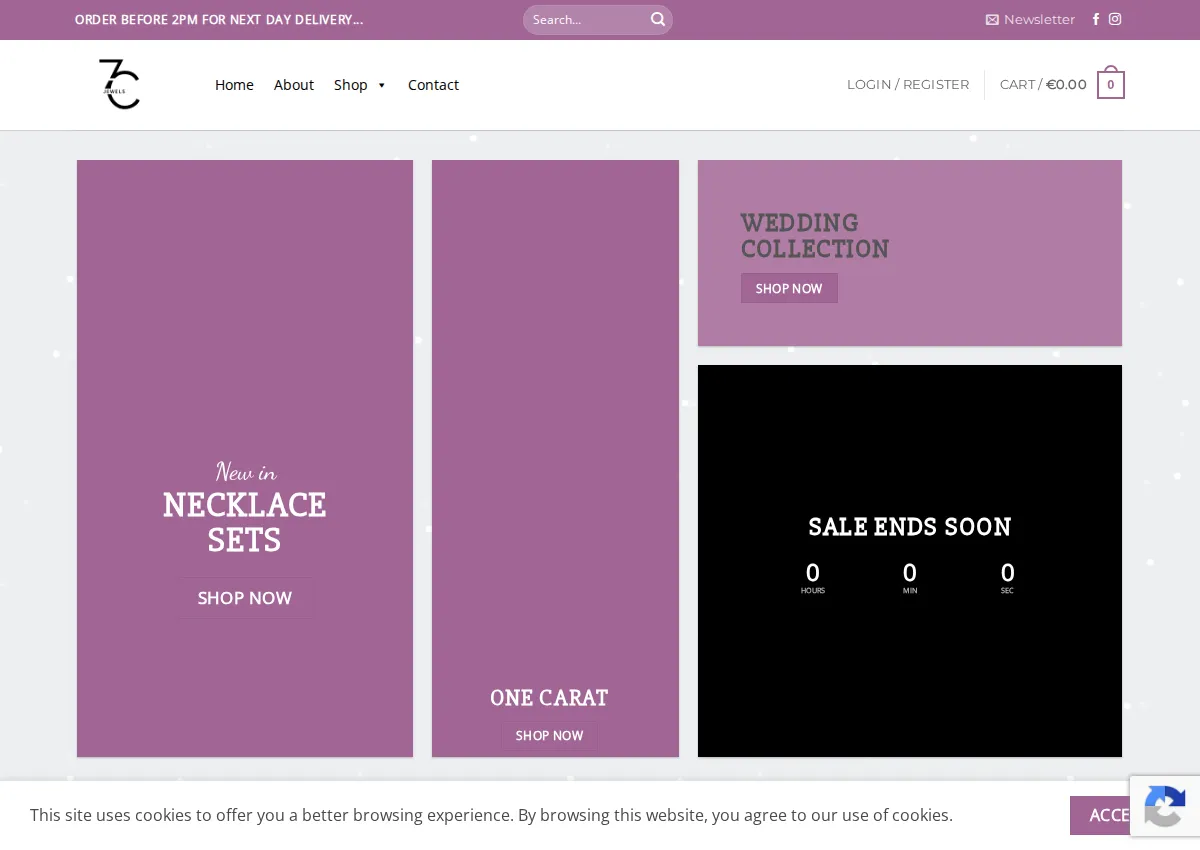
Task: Click the 7C Jewels logo
Action: click(119, 84)
